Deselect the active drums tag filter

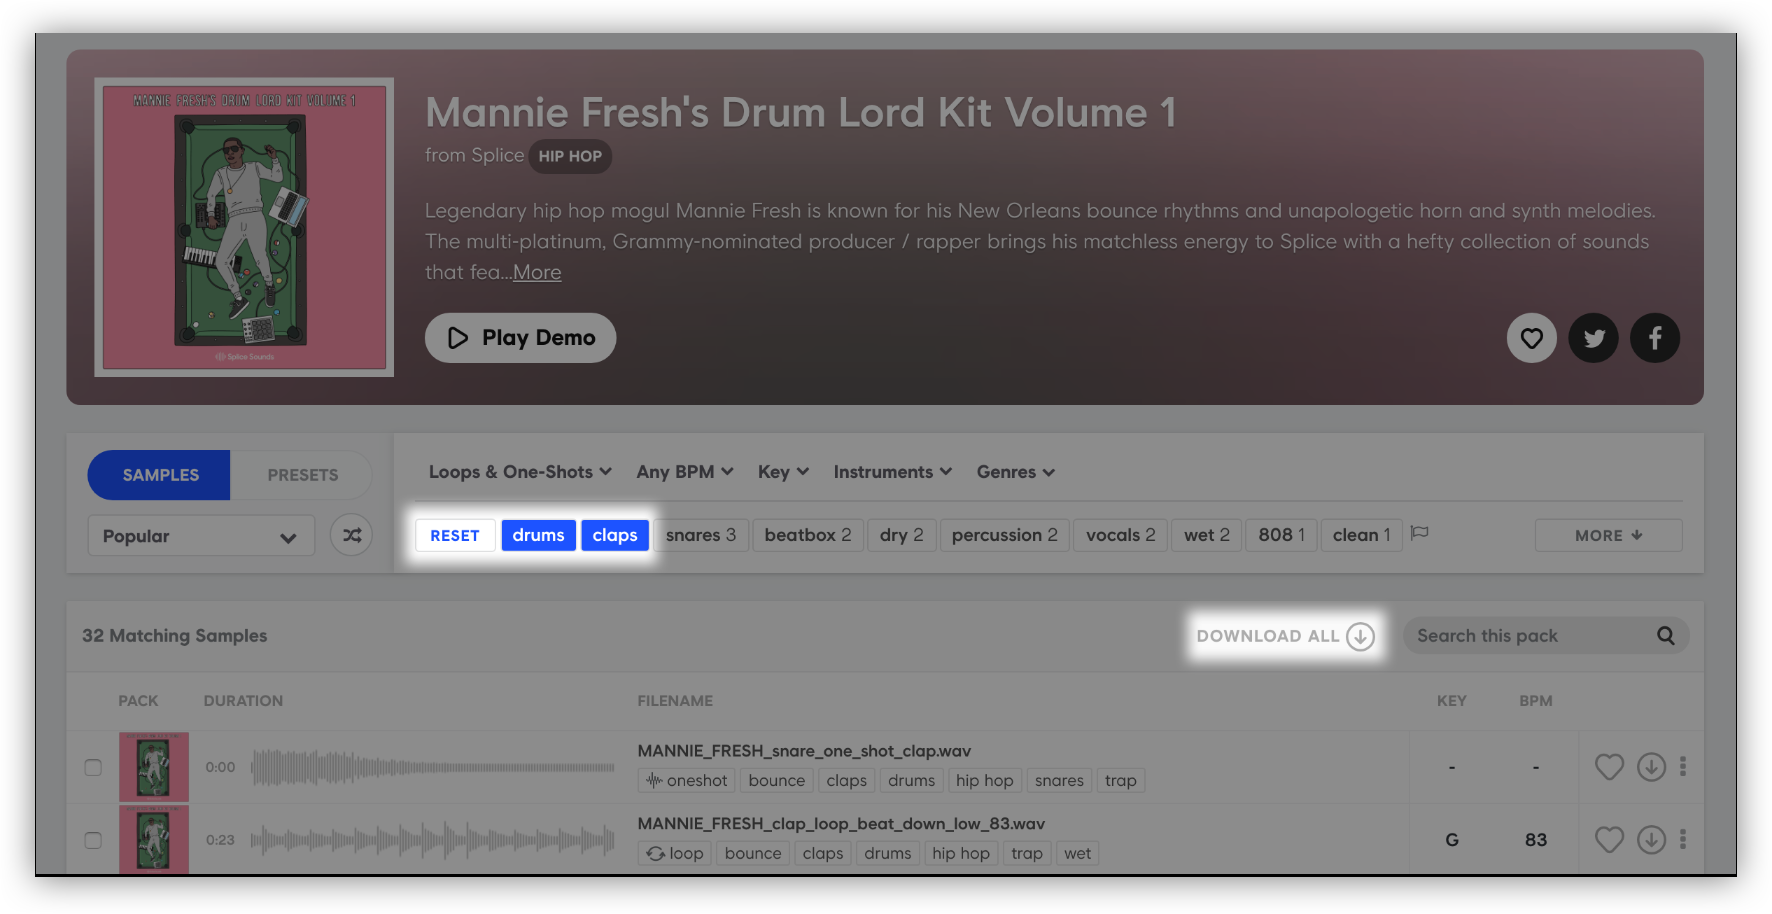(538, 535)
